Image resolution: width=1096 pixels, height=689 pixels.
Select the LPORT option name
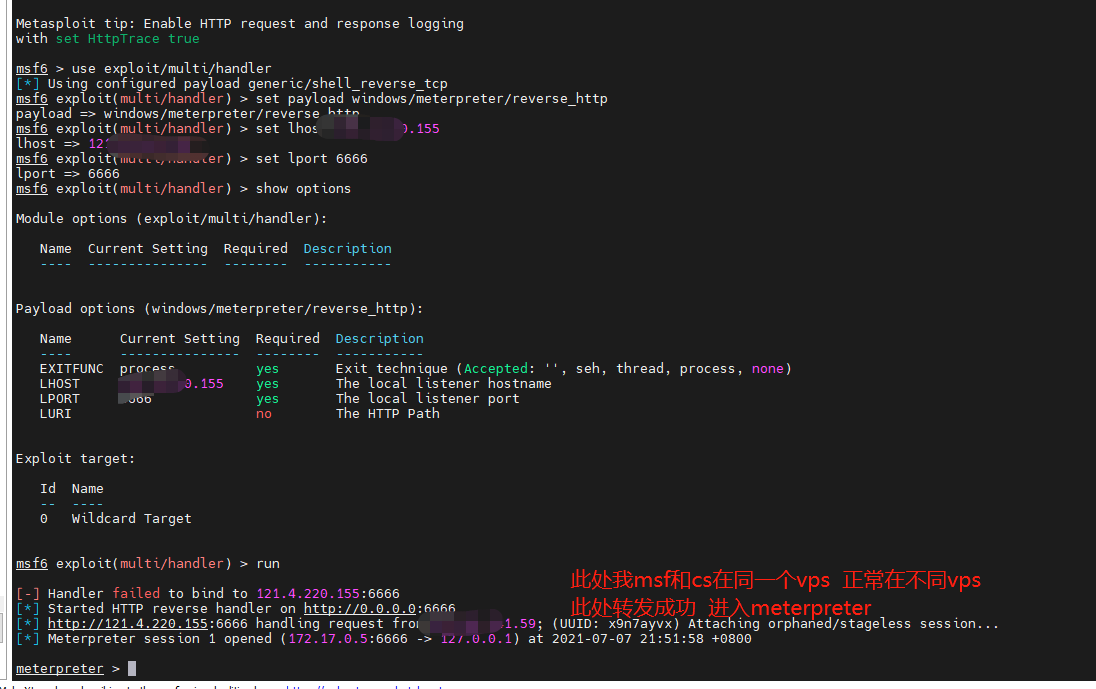click(x=59, y=399)
